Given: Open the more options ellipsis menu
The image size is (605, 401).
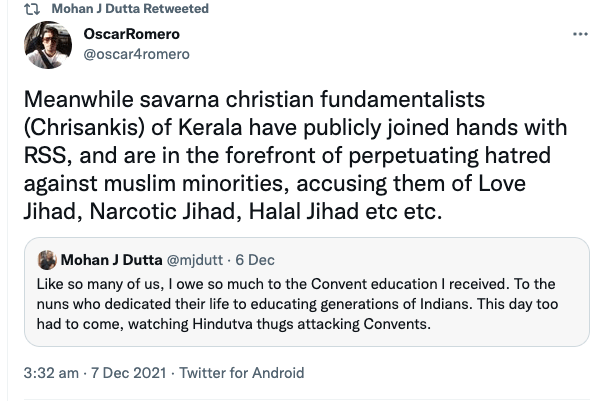Looking at the screenshot, I should click(x=578, y=34).
